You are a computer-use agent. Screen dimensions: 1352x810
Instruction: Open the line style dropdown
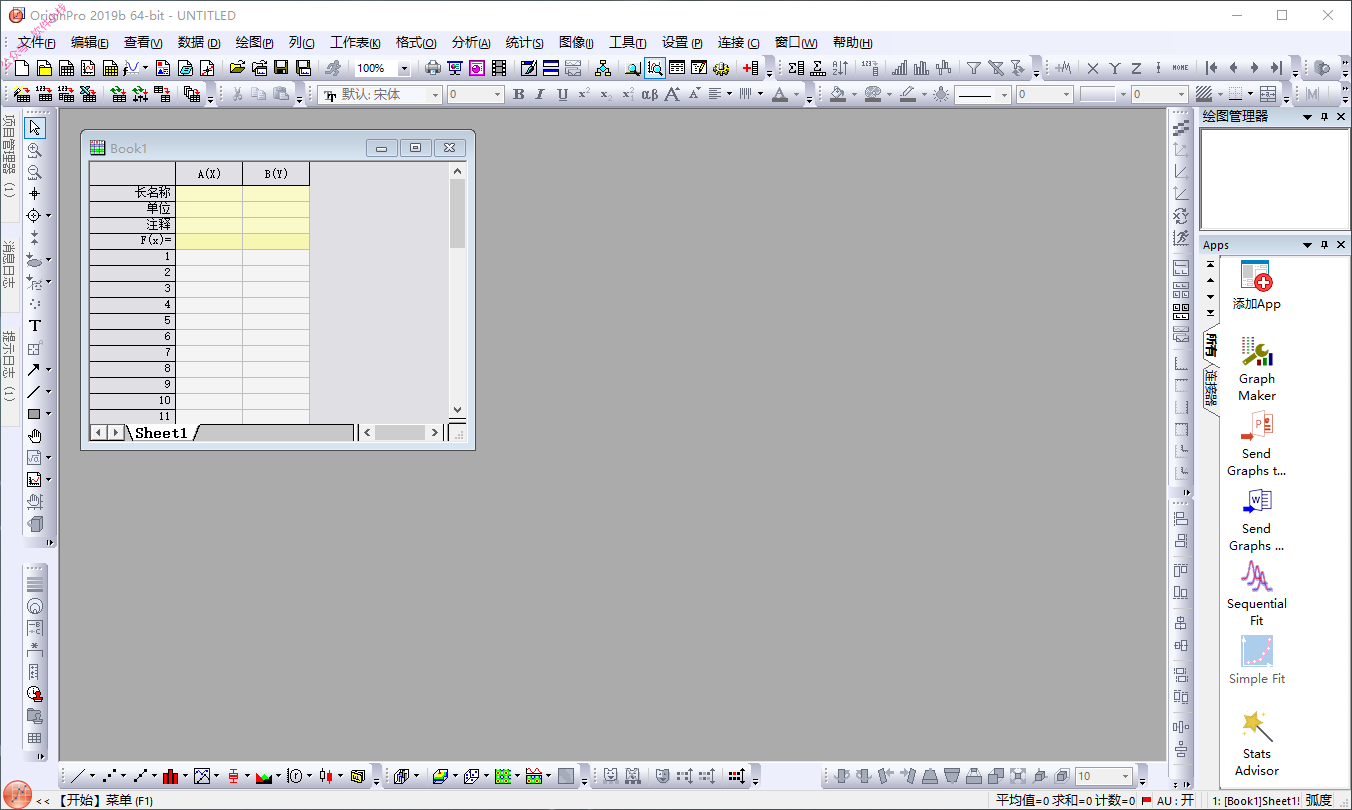pyautogui.click(x=1004, y=94)
